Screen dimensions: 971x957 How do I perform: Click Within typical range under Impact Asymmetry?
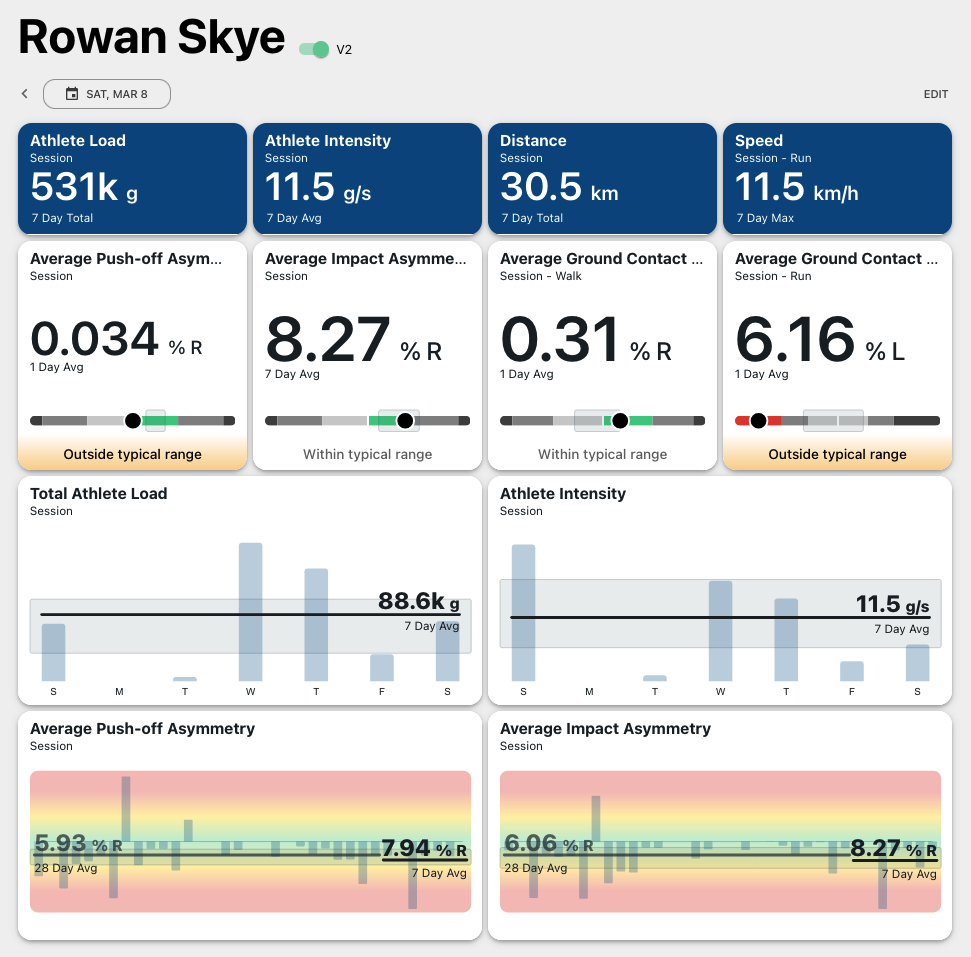click(367, 454)
